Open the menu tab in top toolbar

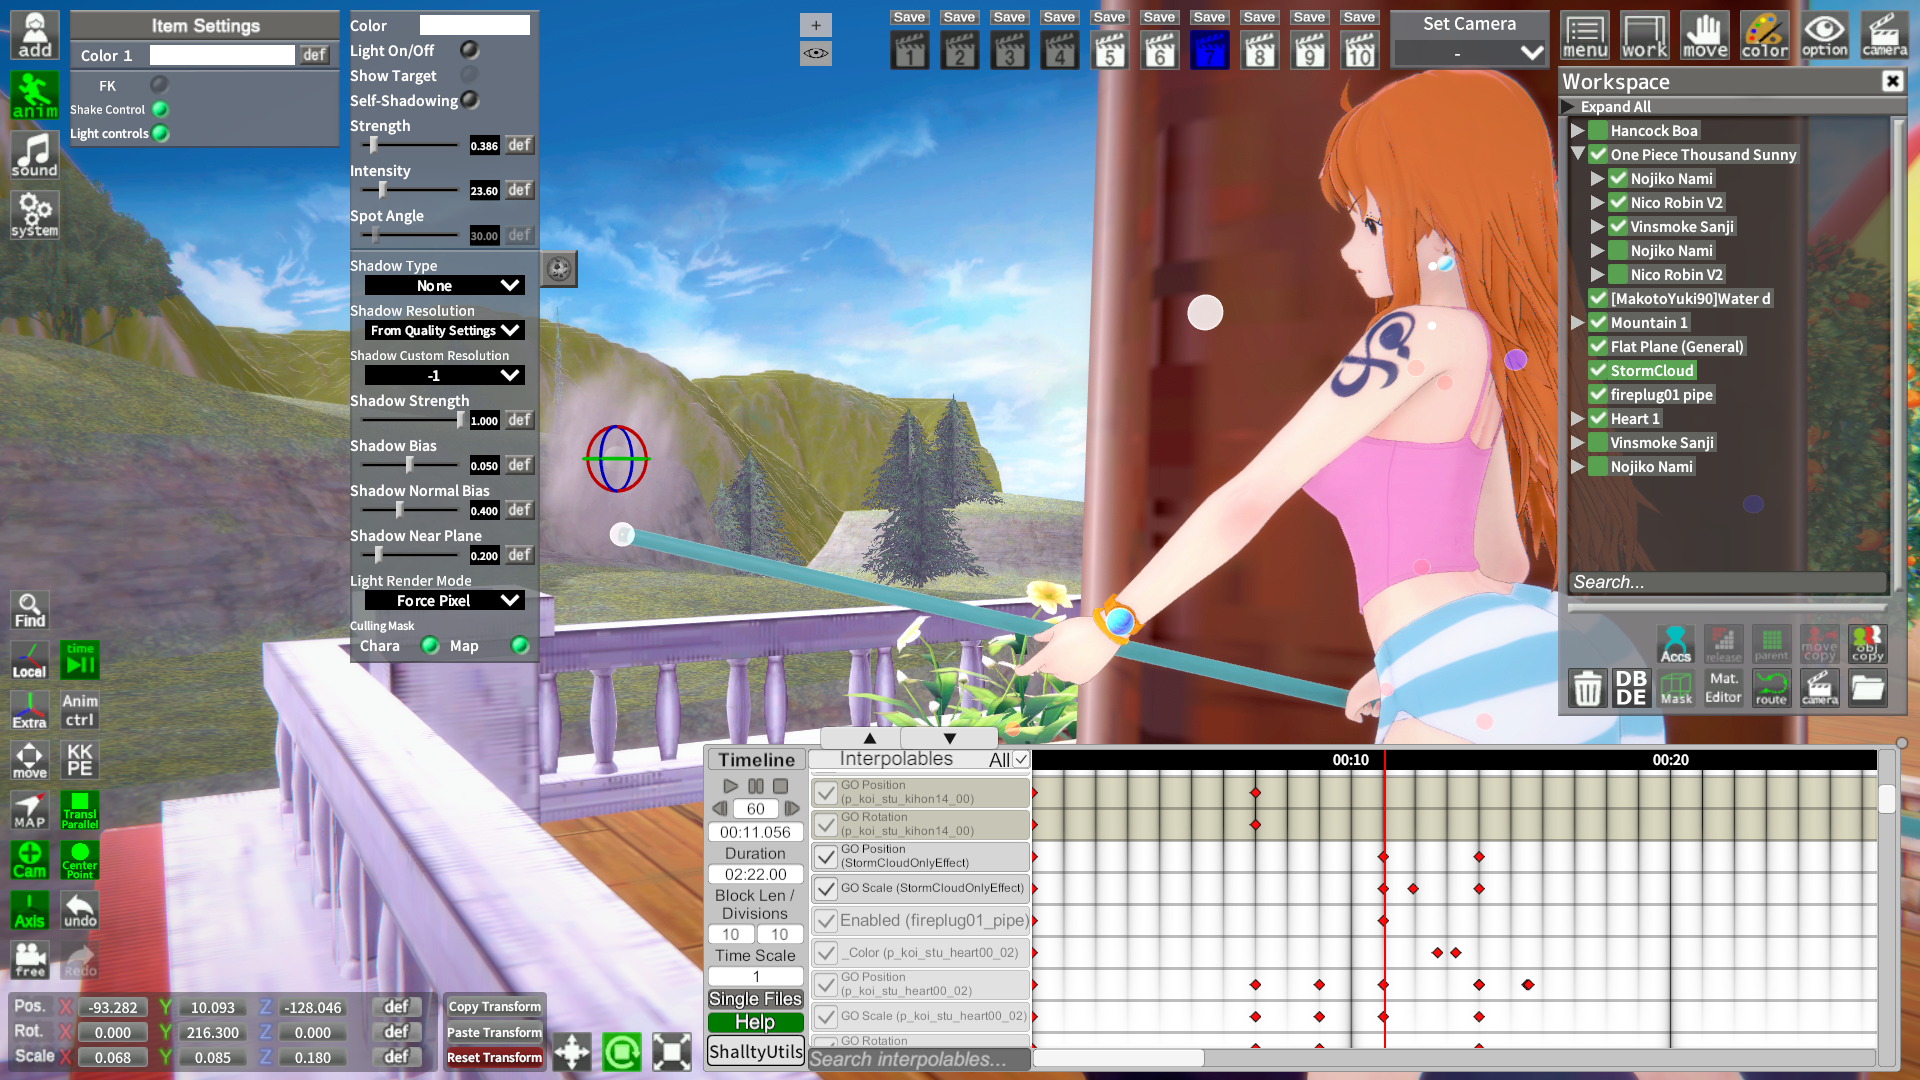coord(1585,37)
